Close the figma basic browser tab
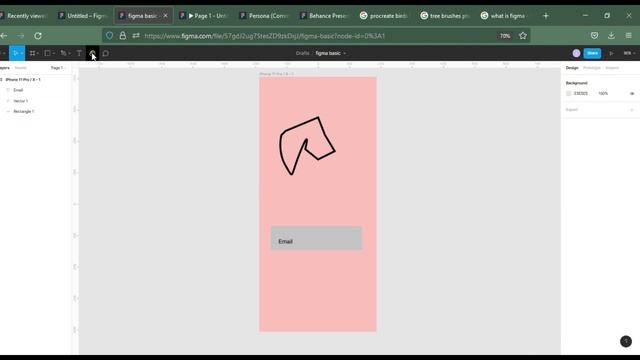640x360 pixels. coord(165,16)
